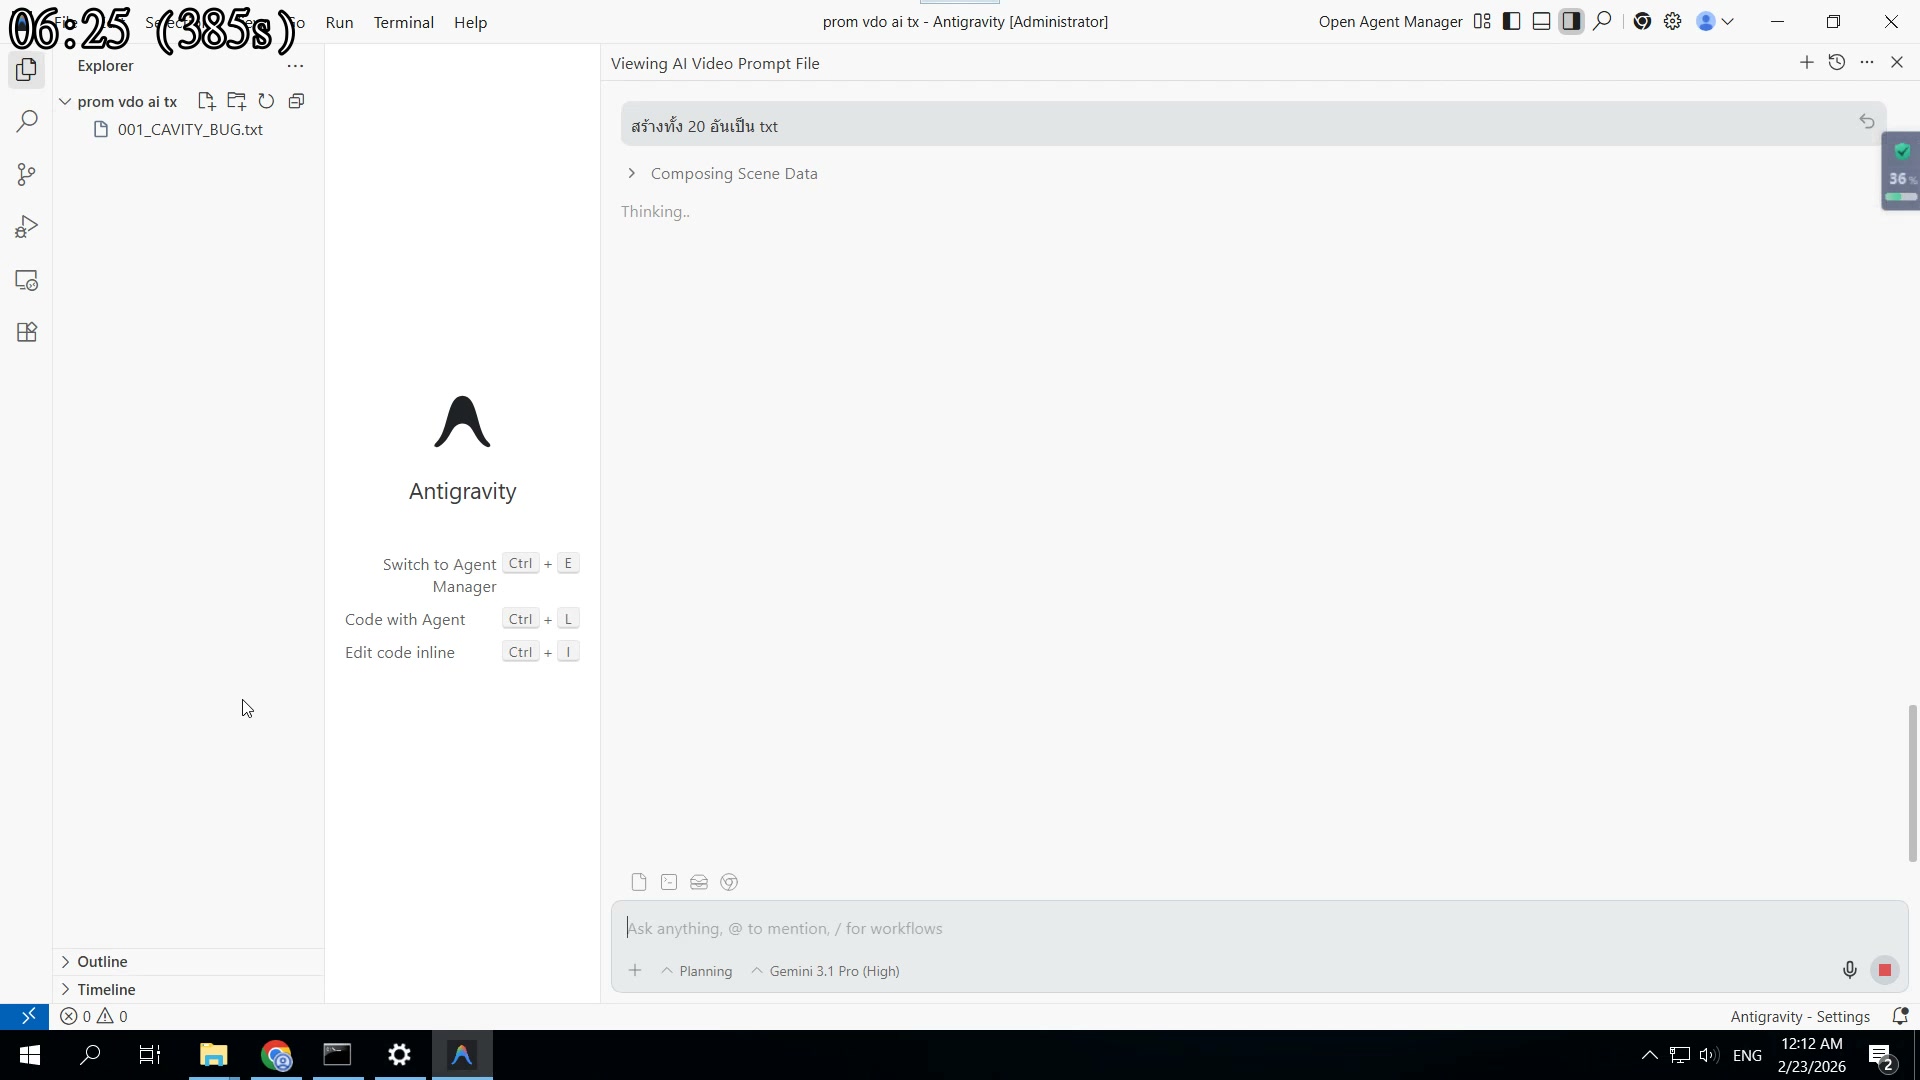
Task: Toggle the agent secondary side bar
Action: tap(1571, 22)
